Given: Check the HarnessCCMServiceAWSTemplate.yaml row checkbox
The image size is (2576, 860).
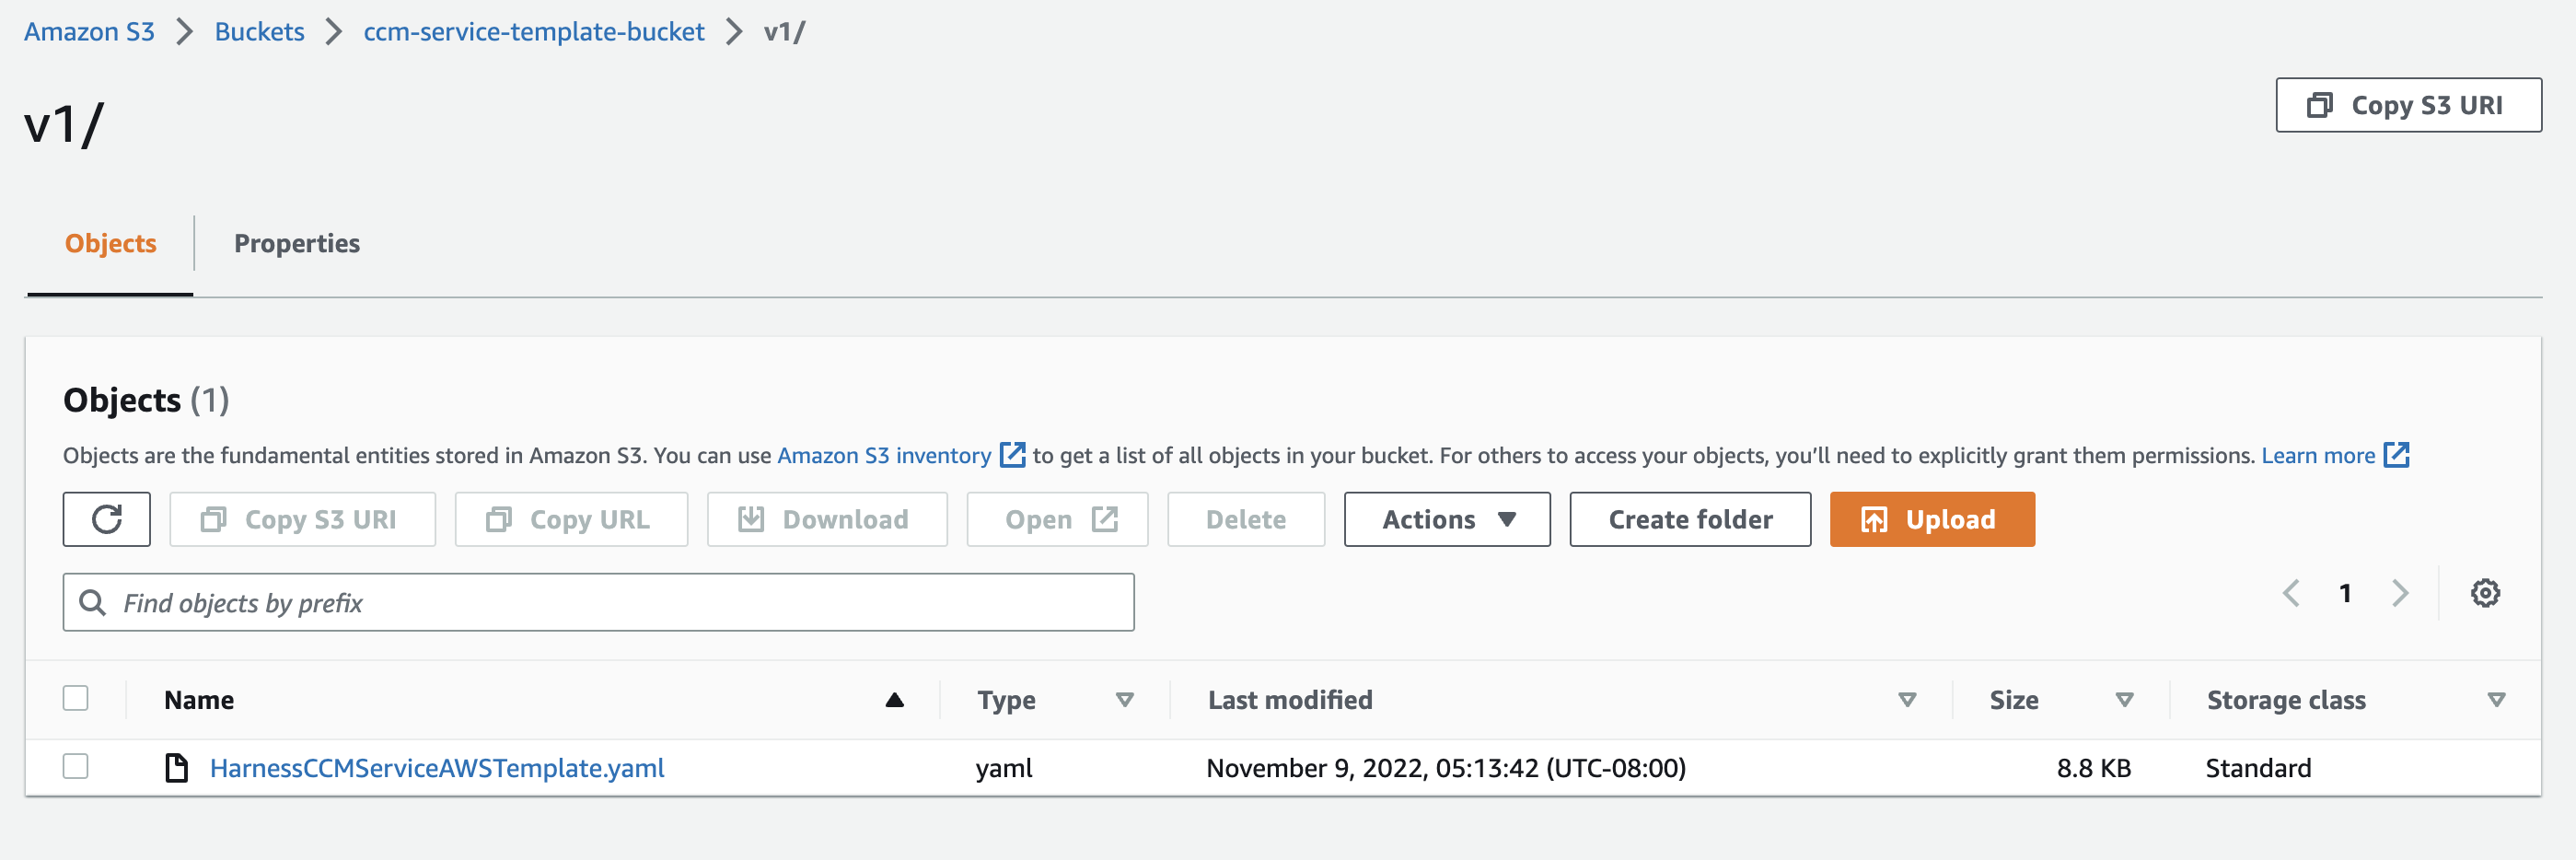Looking at the screenshot, I should pos(76,767).
